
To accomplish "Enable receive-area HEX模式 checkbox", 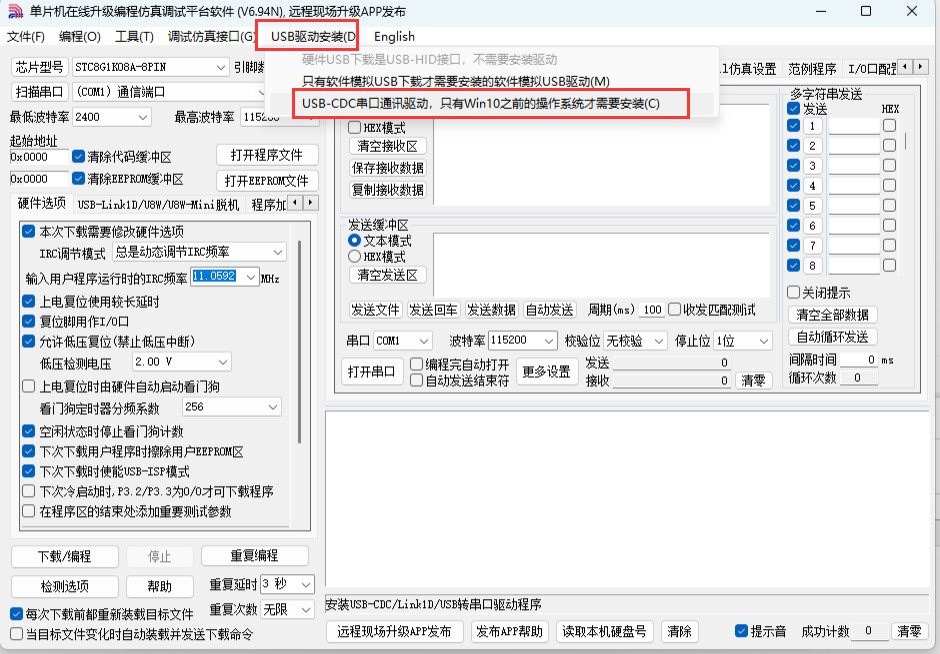I will tap(354, 127).
